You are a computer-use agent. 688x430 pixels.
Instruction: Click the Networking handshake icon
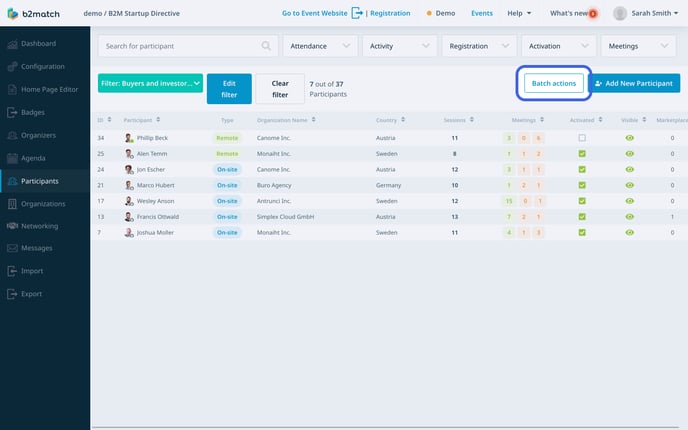click(x=12, y=226)
